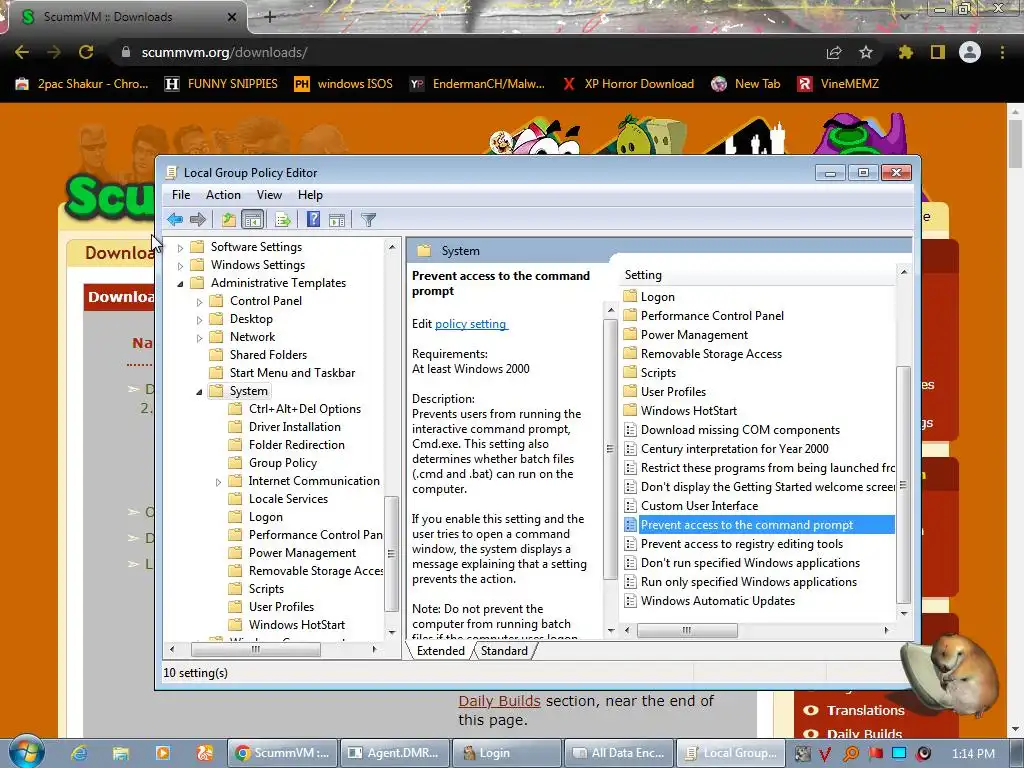Image resolution: width=1024 pixels, height=768 pixels.
Task: Switch to the Standard tab
Action: (504, 651)
